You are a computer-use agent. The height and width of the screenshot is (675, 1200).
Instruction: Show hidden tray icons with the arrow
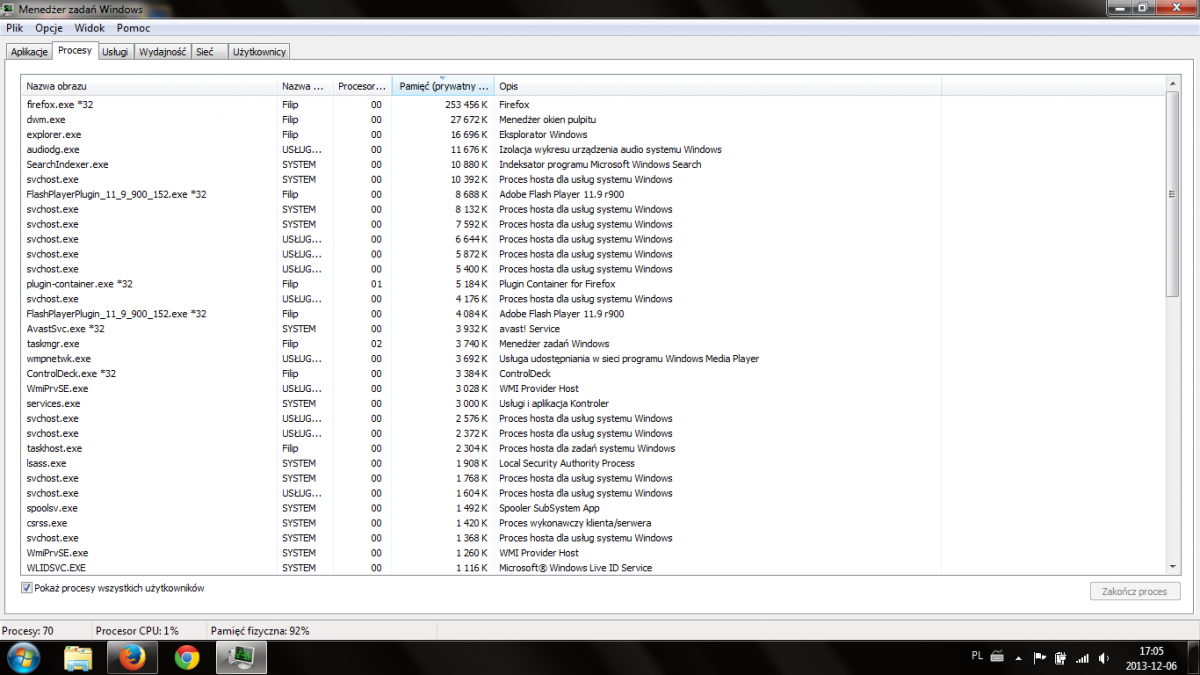1019,658
